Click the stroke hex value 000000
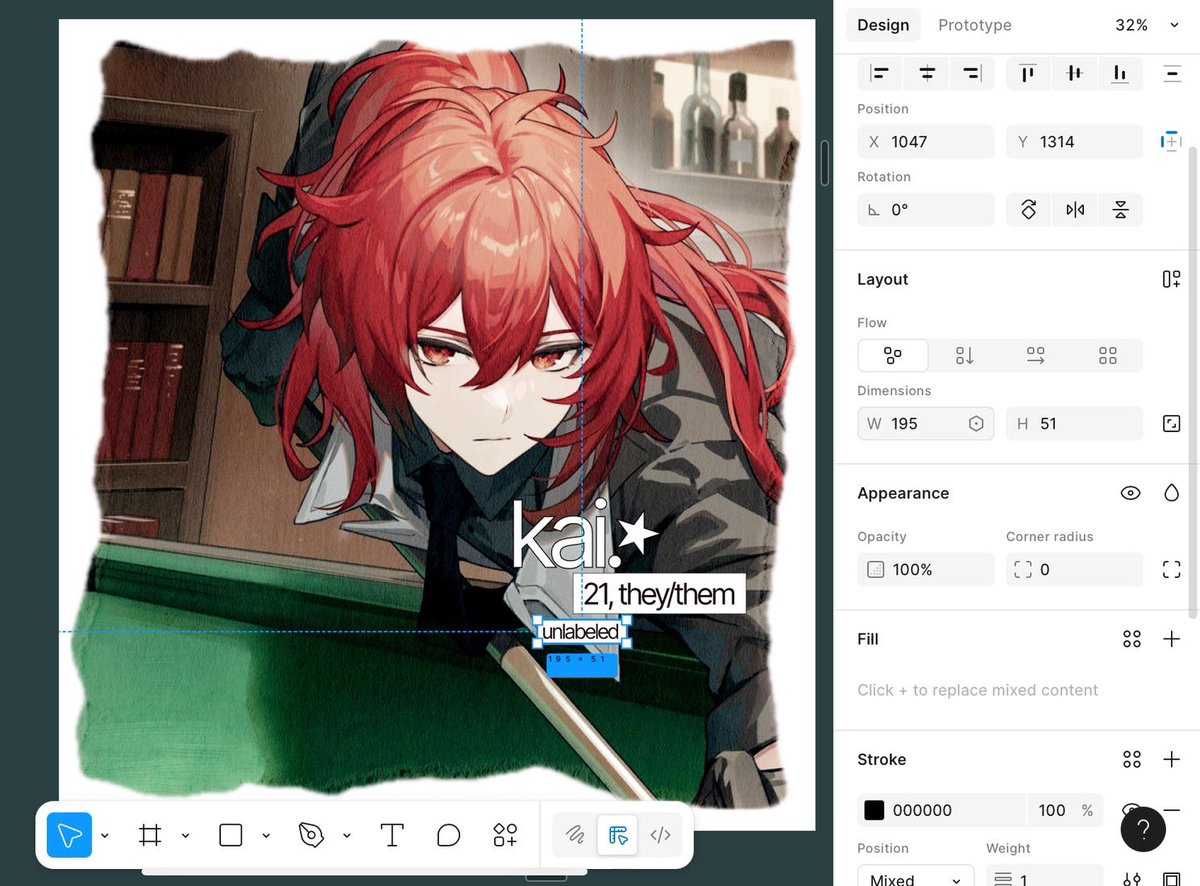The width and height of the screenshot is (1200, 886). (922, 810)
